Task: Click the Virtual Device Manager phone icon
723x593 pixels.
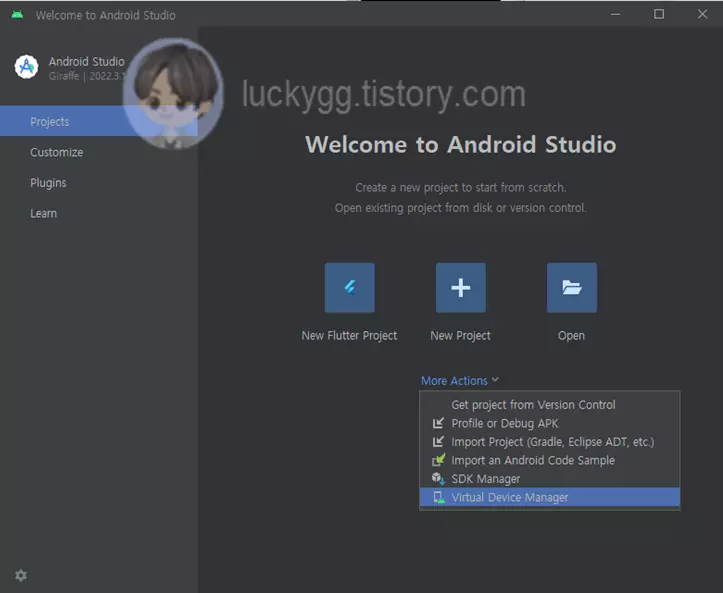Action: (439, 498)
